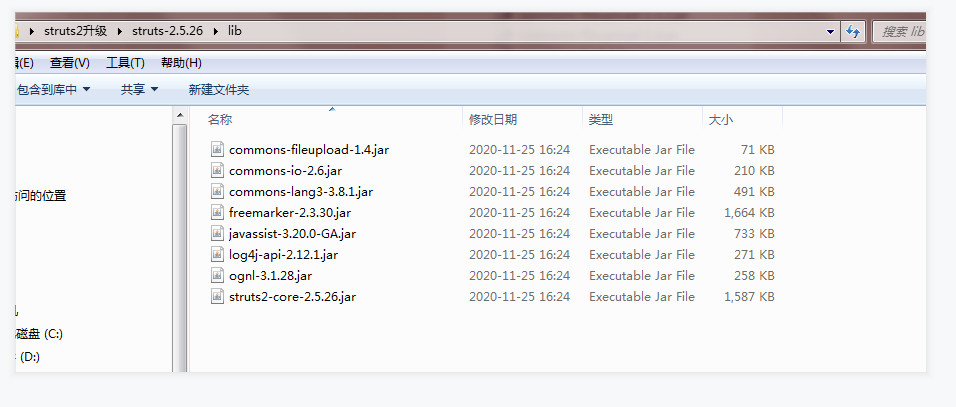Click the navigation pane scroll-up arrow

[180, 115]
